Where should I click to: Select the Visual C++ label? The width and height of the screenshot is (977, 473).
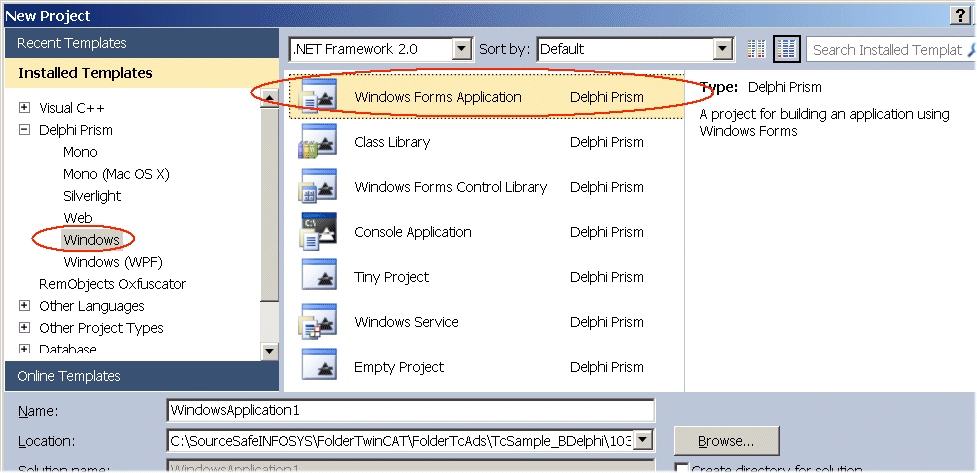pos(72,108)
